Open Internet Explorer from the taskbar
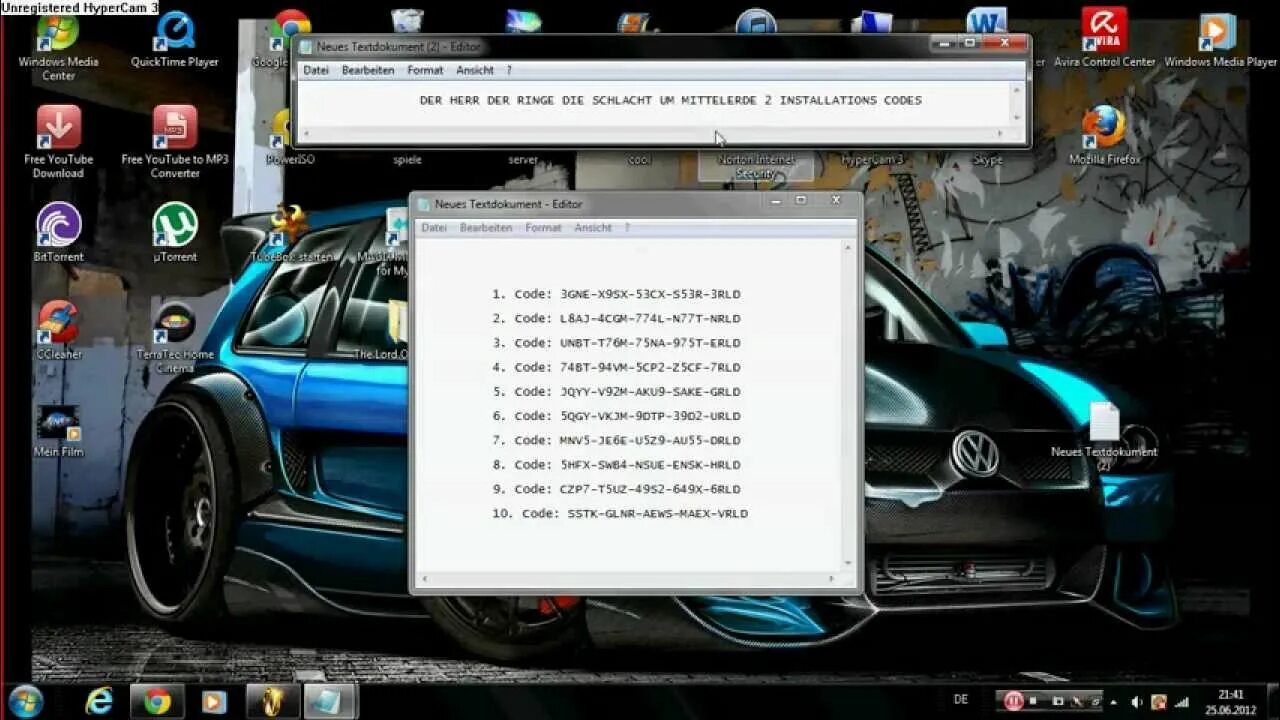This screenshot has width=1280, height=720. 99,701
